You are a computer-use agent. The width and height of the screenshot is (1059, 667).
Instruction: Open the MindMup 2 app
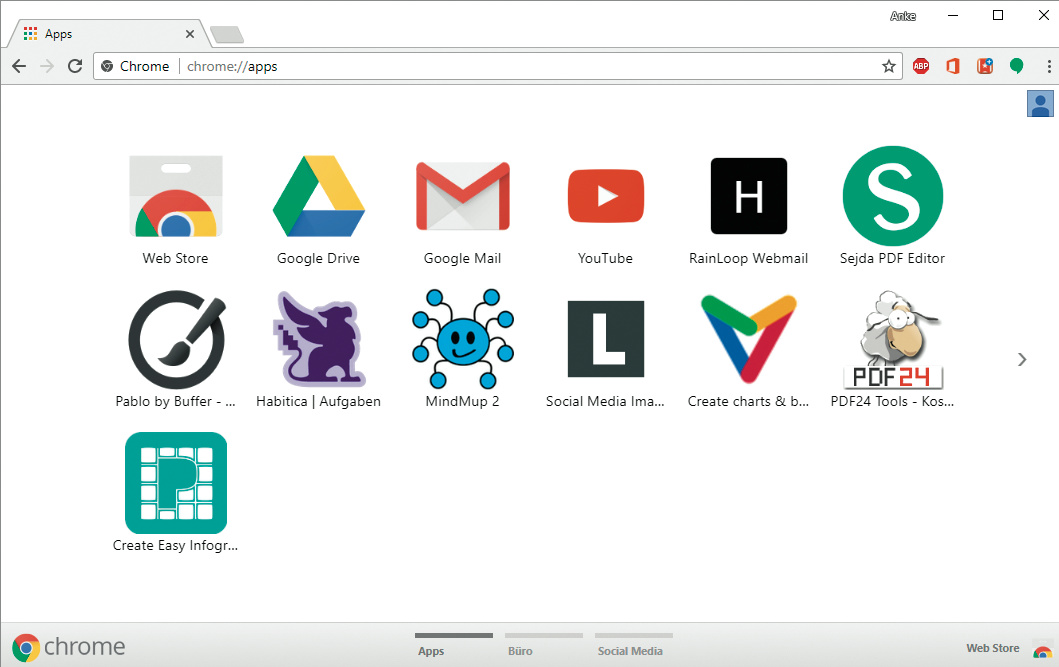coord(462,340)
